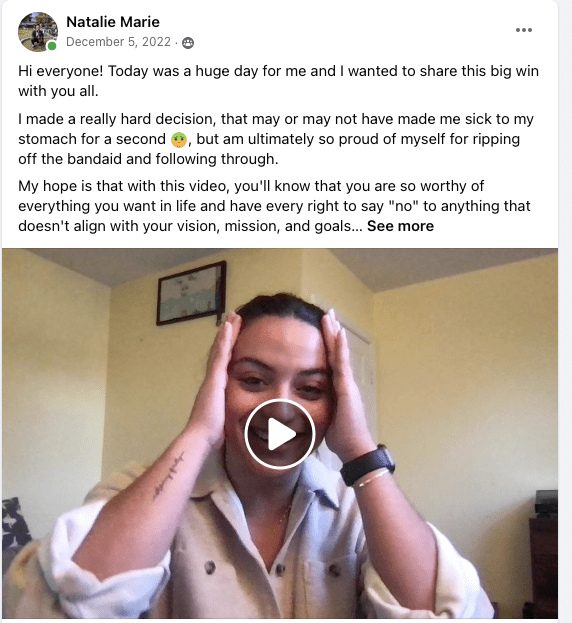Play the video with the circular play button

(x=280, y=433)
